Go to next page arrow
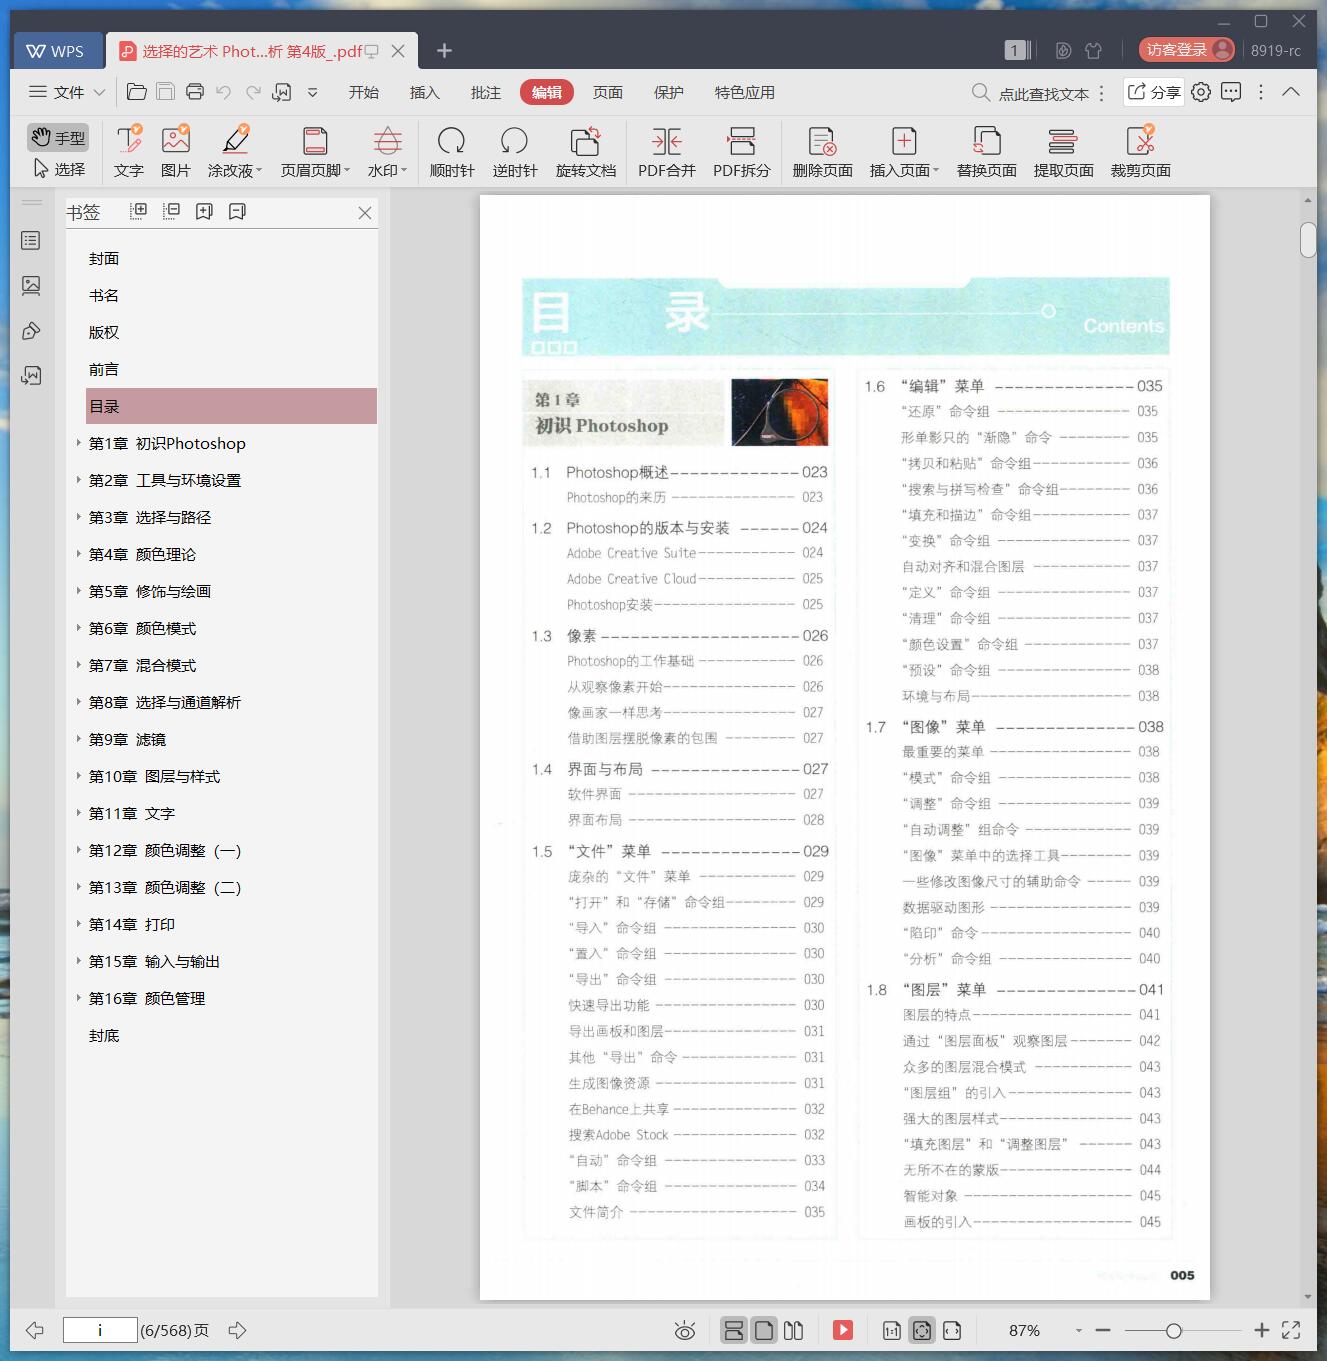 tap(237, 1330)
